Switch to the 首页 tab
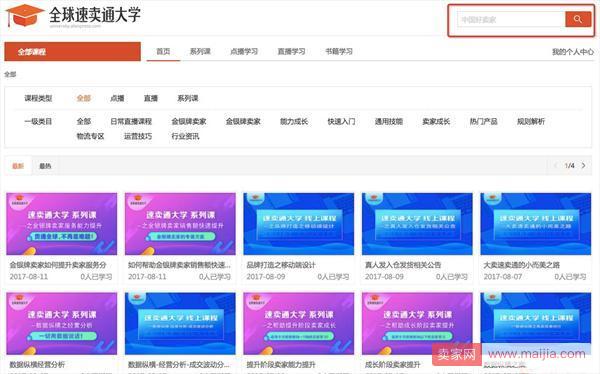Screen dimensions: 600x374 (x=163, y=51)
